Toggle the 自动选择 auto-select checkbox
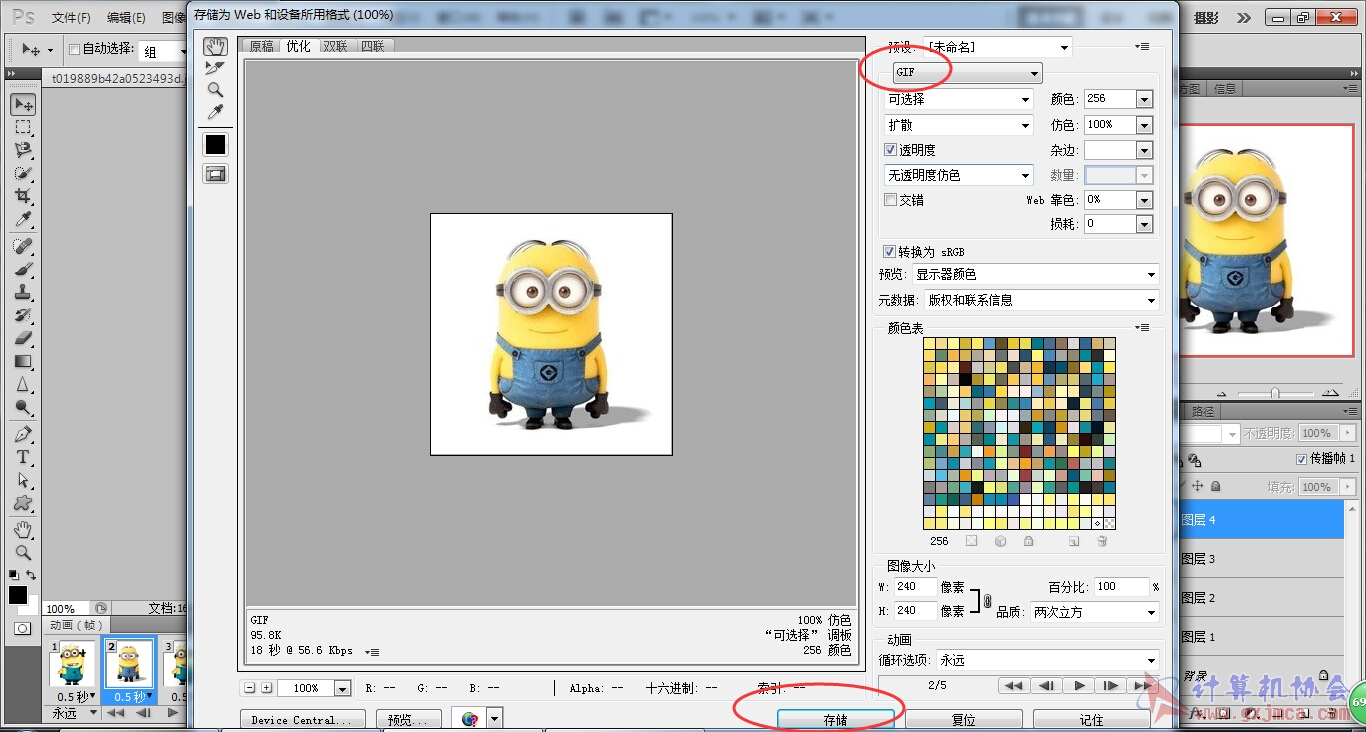The image size is (1366, 732). point(74,49)
